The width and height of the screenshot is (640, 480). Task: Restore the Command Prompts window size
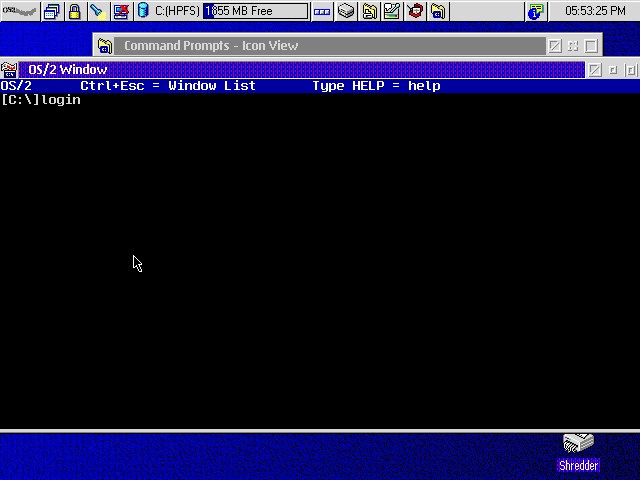[573, 46]
